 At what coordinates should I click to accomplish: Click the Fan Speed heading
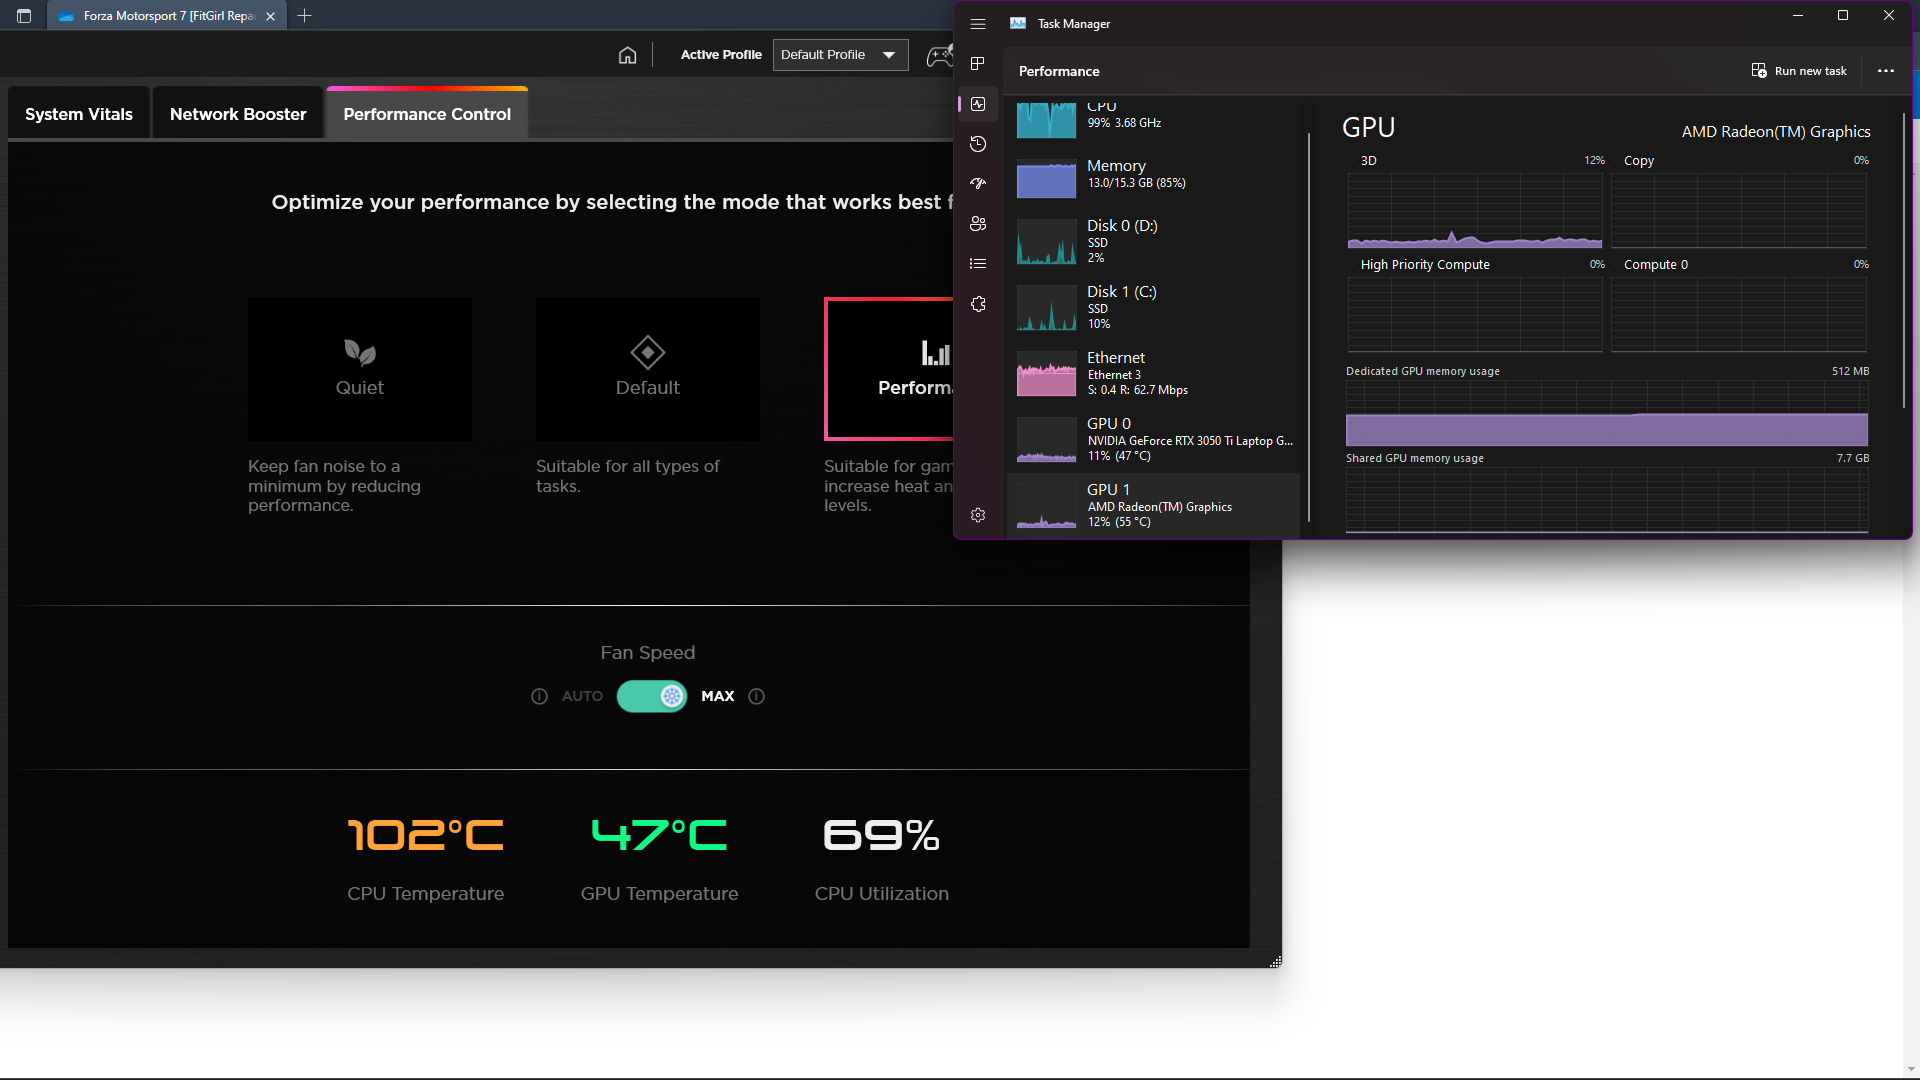tap(648, 652)
